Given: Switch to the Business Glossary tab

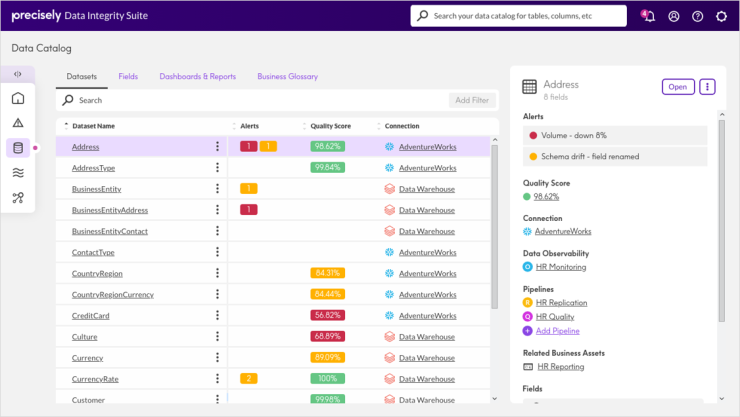Looking at the screenshot, I should (x=287, y=76).
